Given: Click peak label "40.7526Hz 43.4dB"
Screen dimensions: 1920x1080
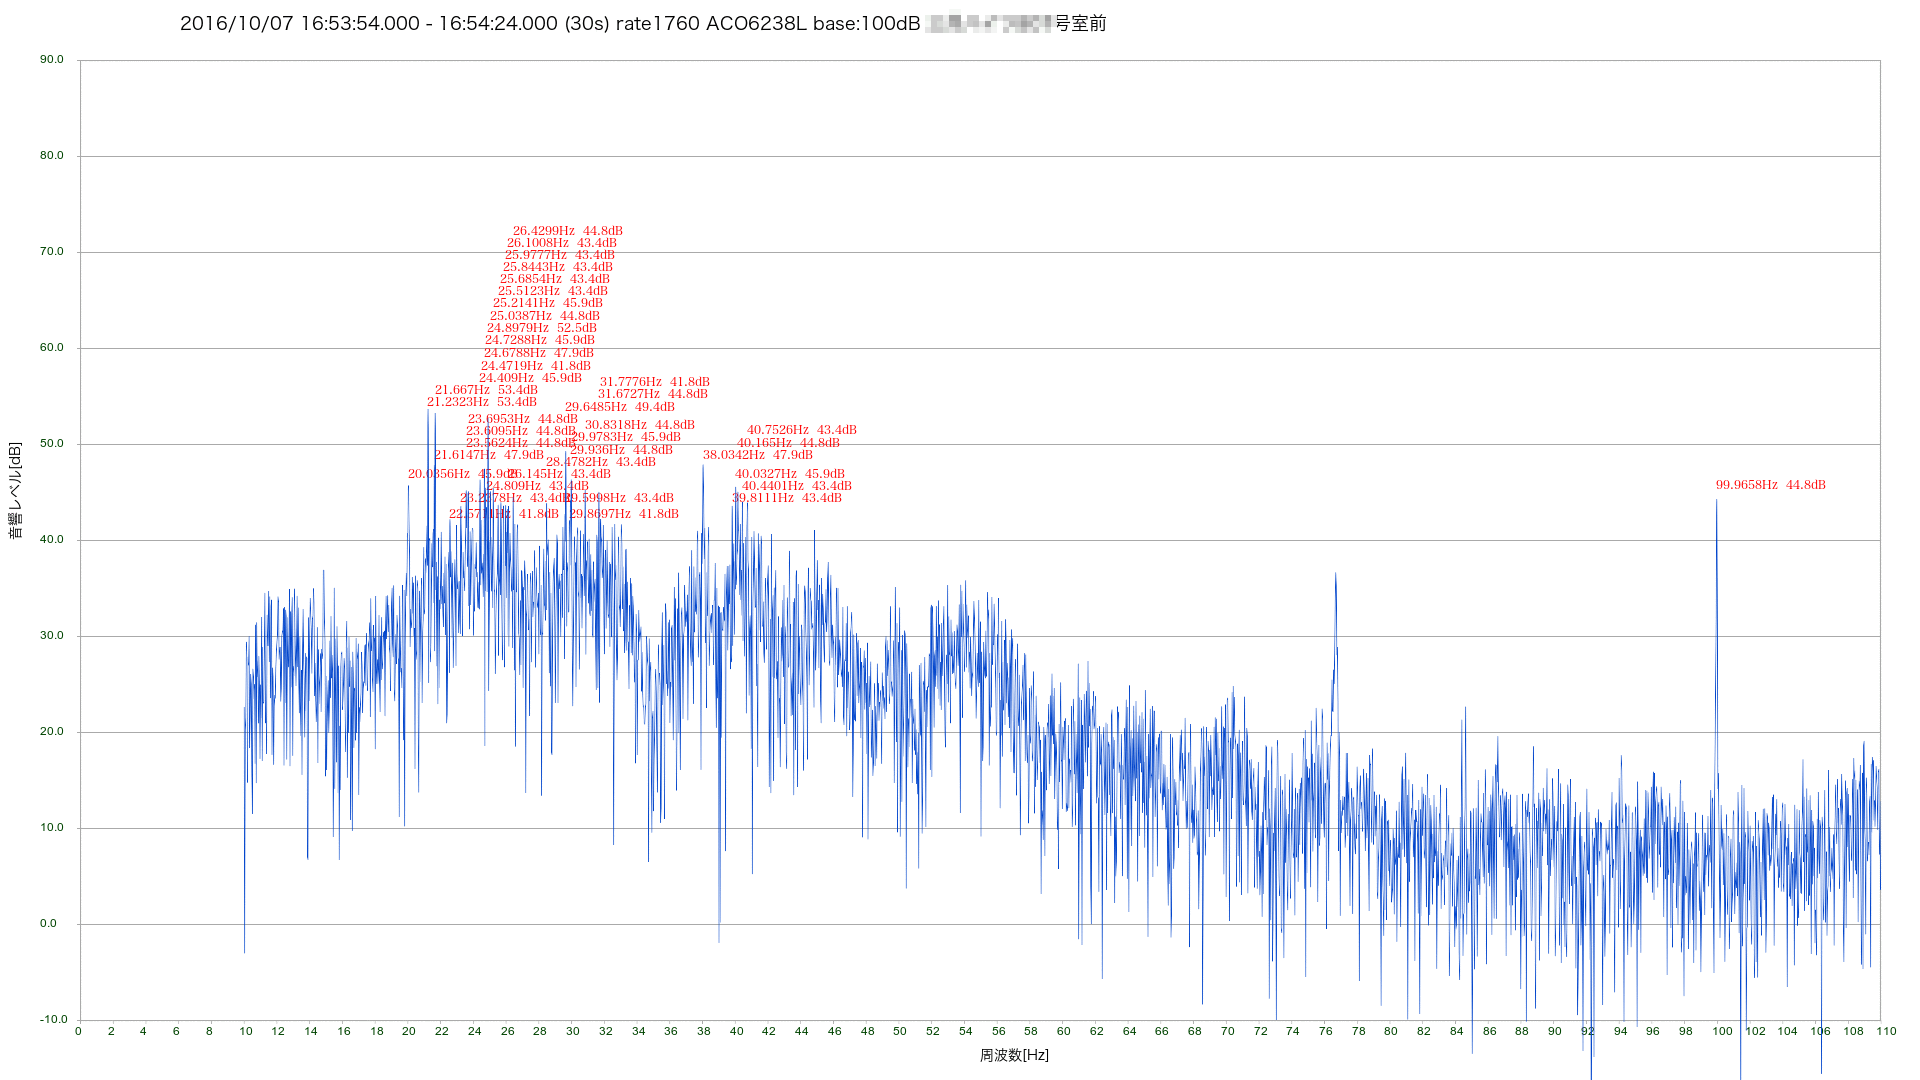Looking at the screenshot, I should pyautogui.click(x=802, y=430).
